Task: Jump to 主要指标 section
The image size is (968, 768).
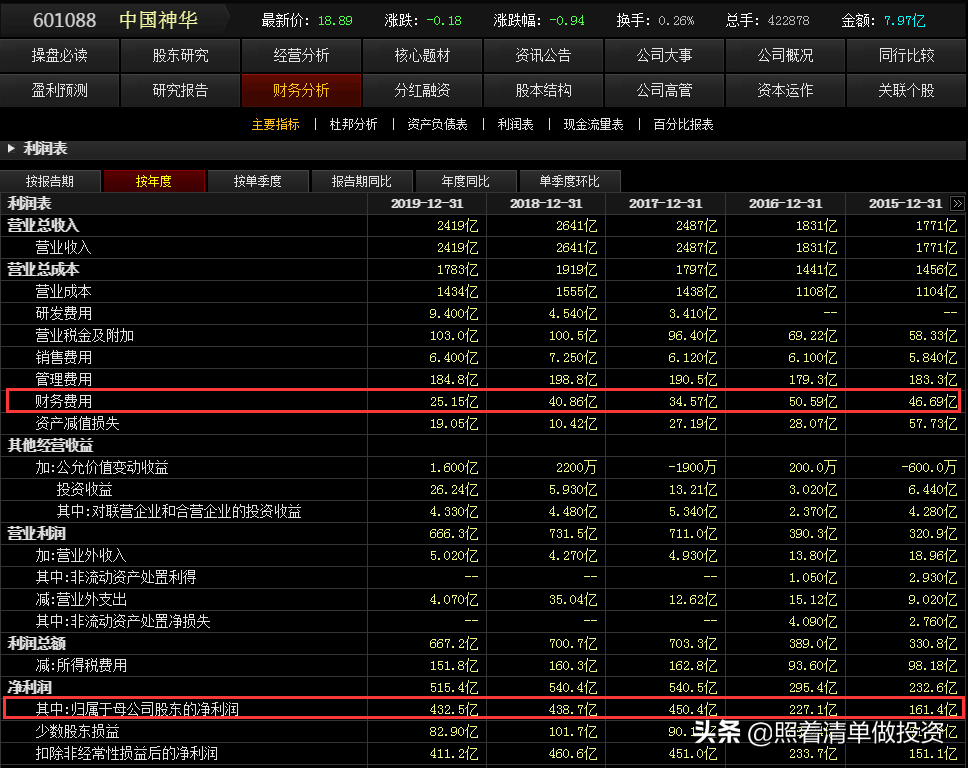Action: [275, 125]
